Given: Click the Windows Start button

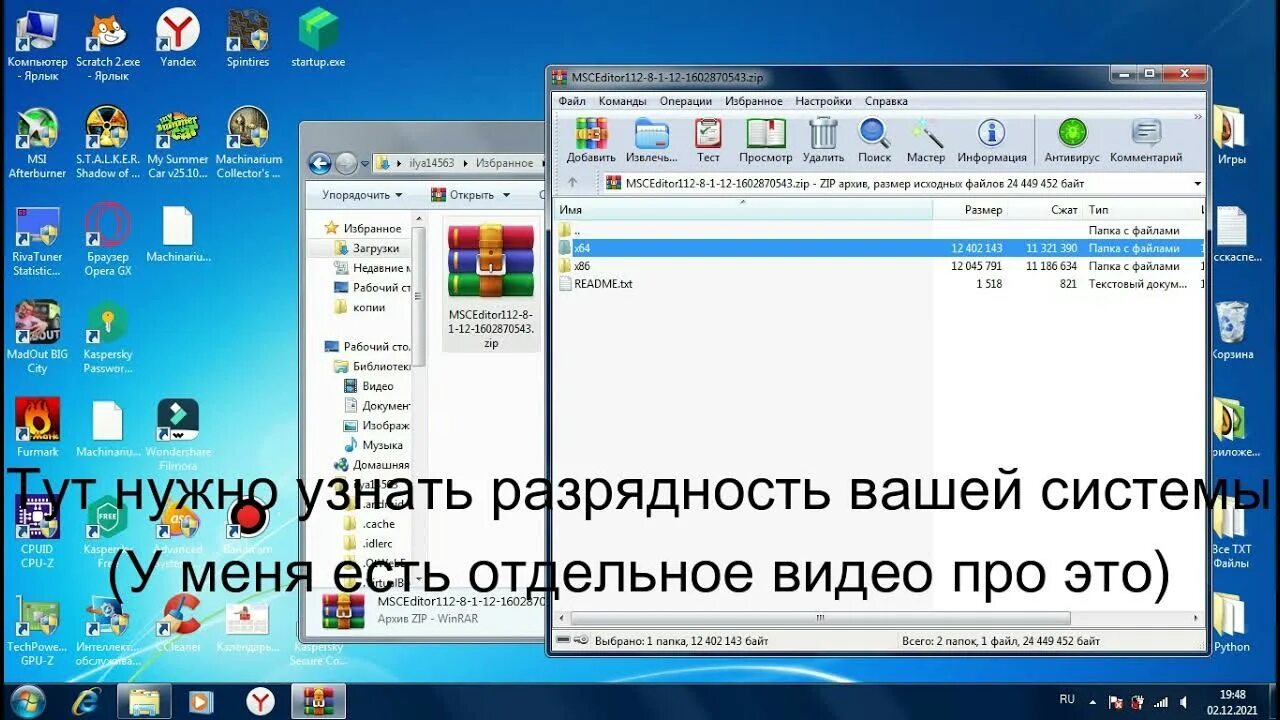Looking at the screenshot, I should click(x=27, y=700).
